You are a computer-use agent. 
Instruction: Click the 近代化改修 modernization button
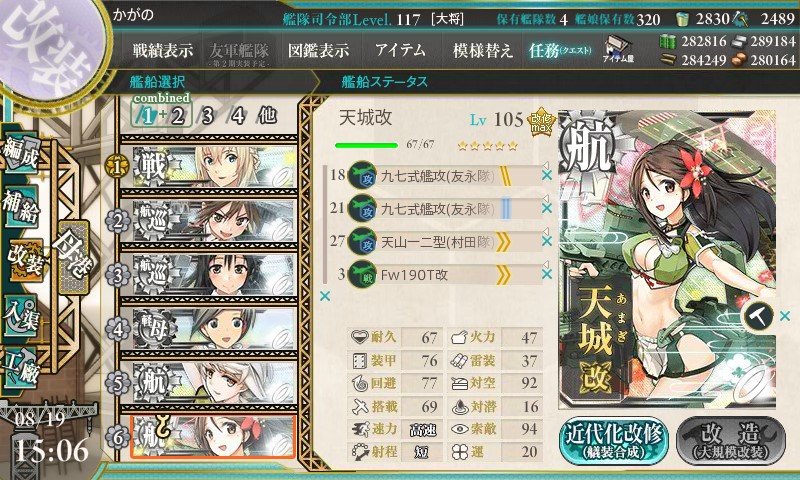(x=614, y=440)
